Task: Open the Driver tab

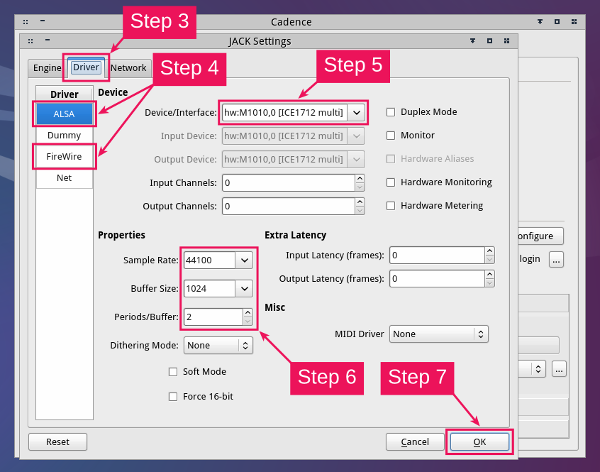Action: 86,67
